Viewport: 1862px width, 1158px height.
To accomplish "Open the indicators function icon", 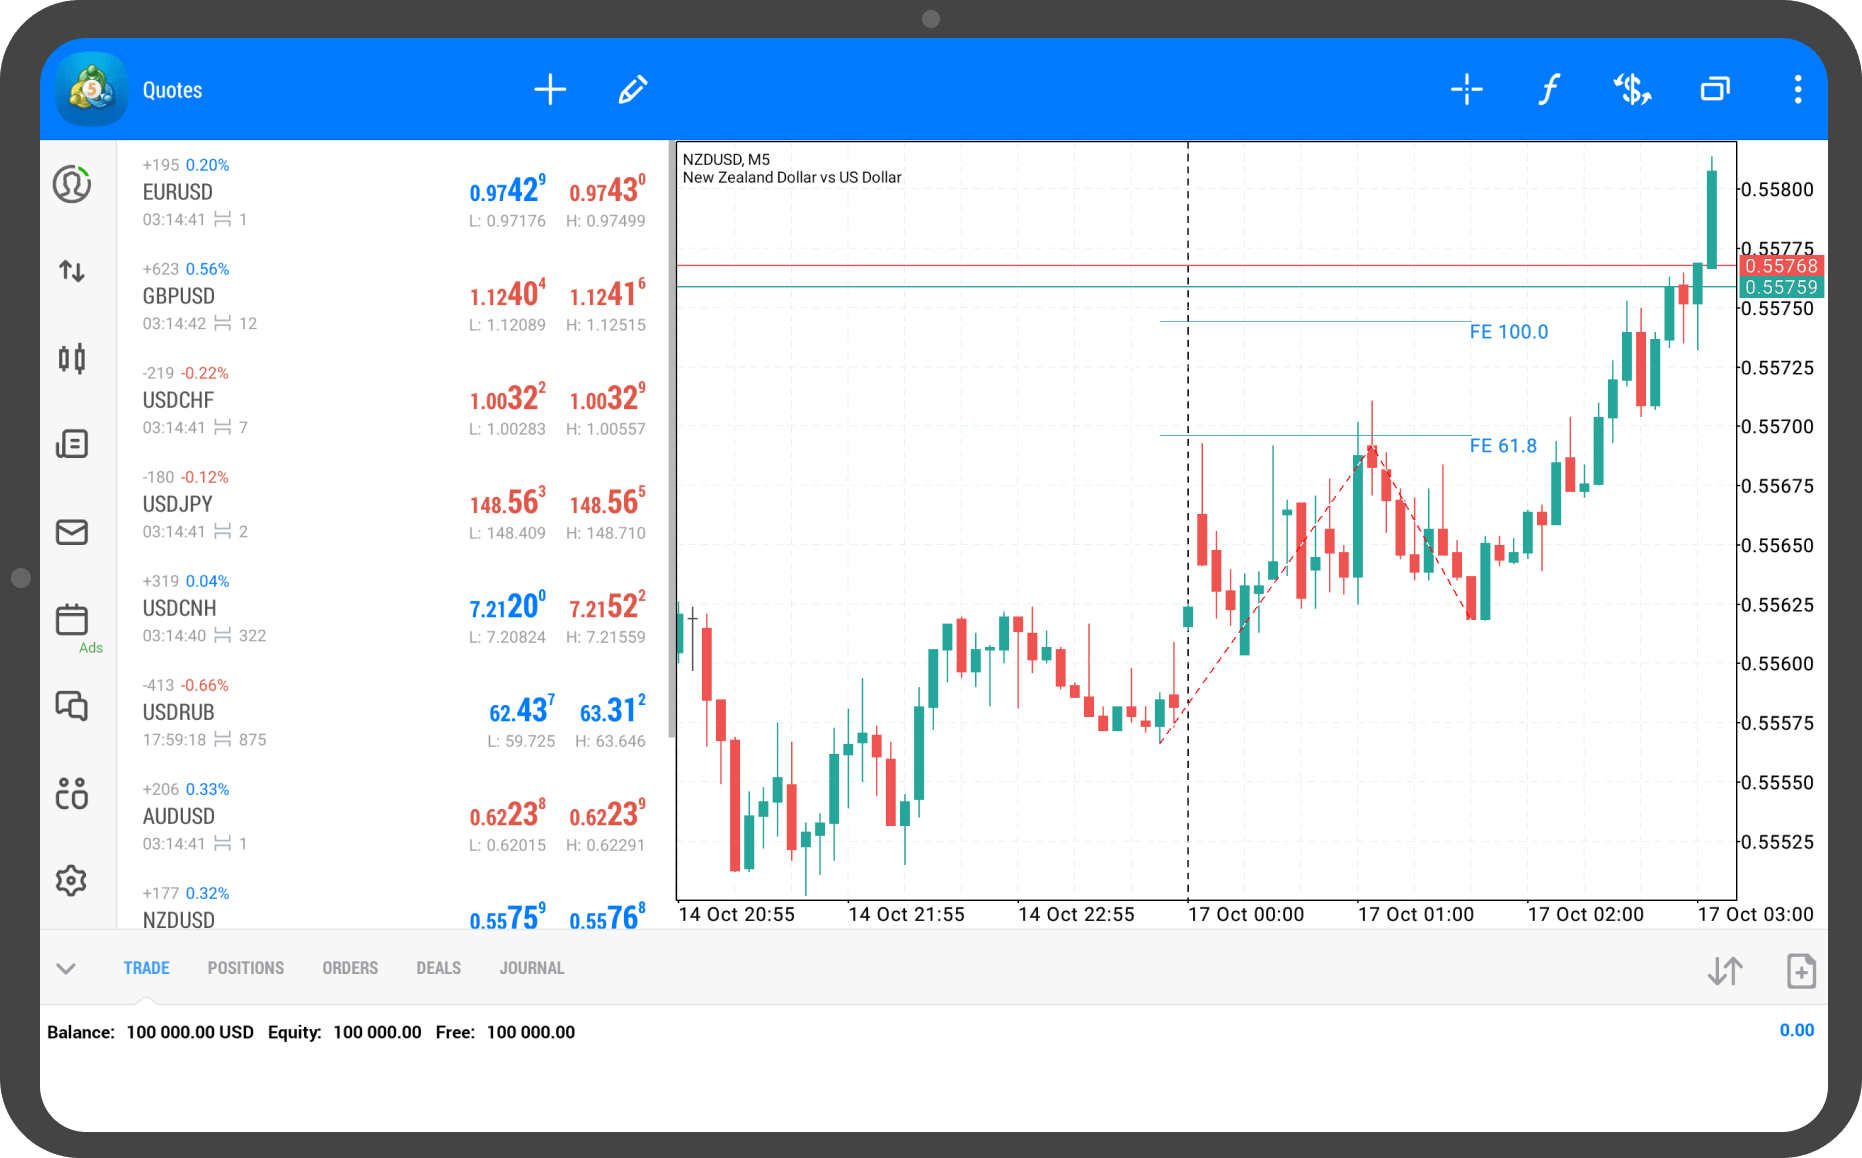I will (x=1548, y=90).
